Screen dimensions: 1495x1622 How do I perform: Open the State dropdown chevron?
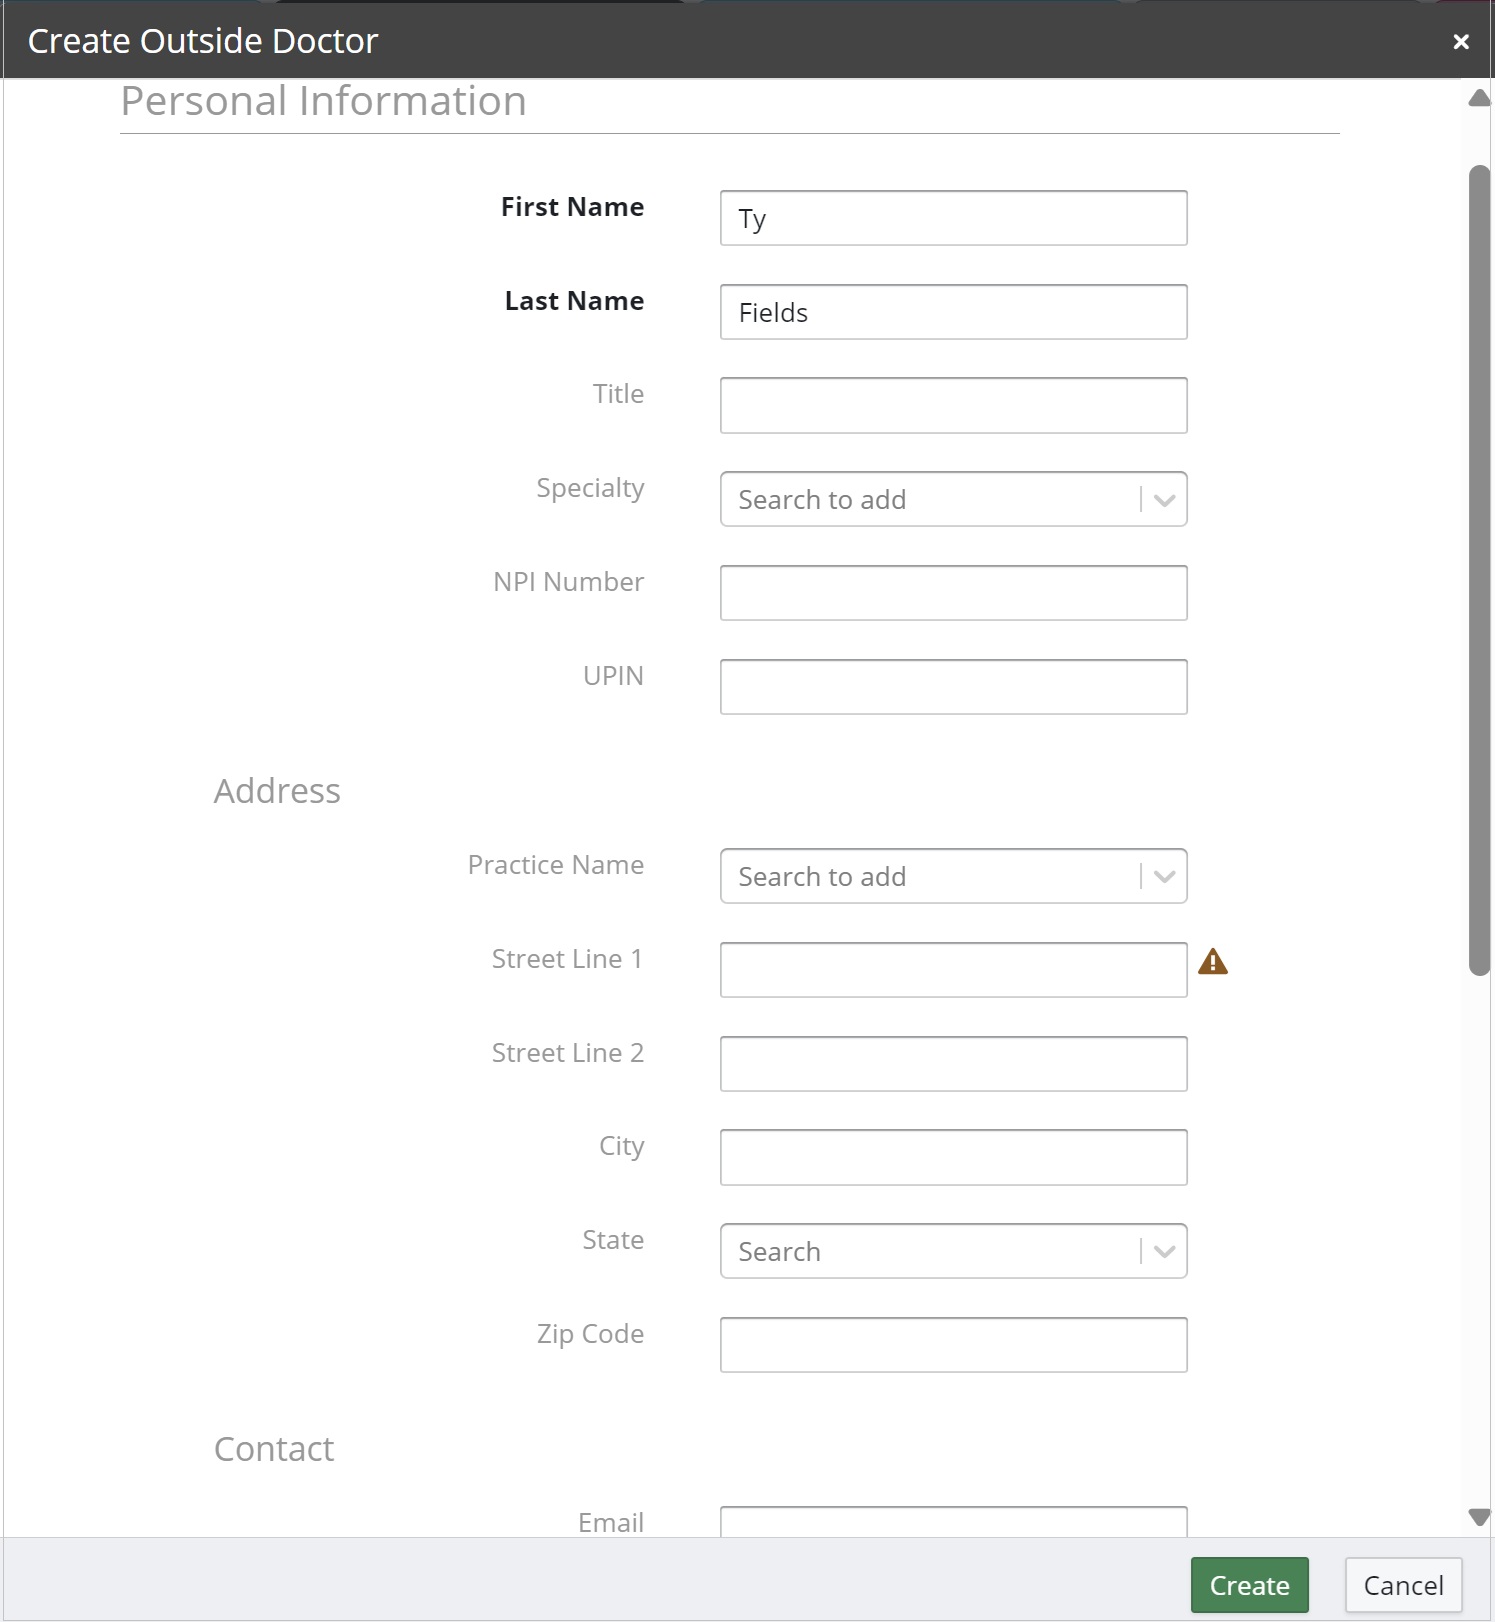1163,1252
